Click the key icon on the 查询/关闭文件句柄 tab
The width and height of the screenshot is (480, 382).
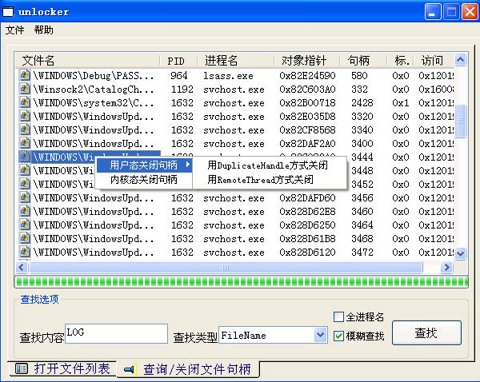click(129, 369)
